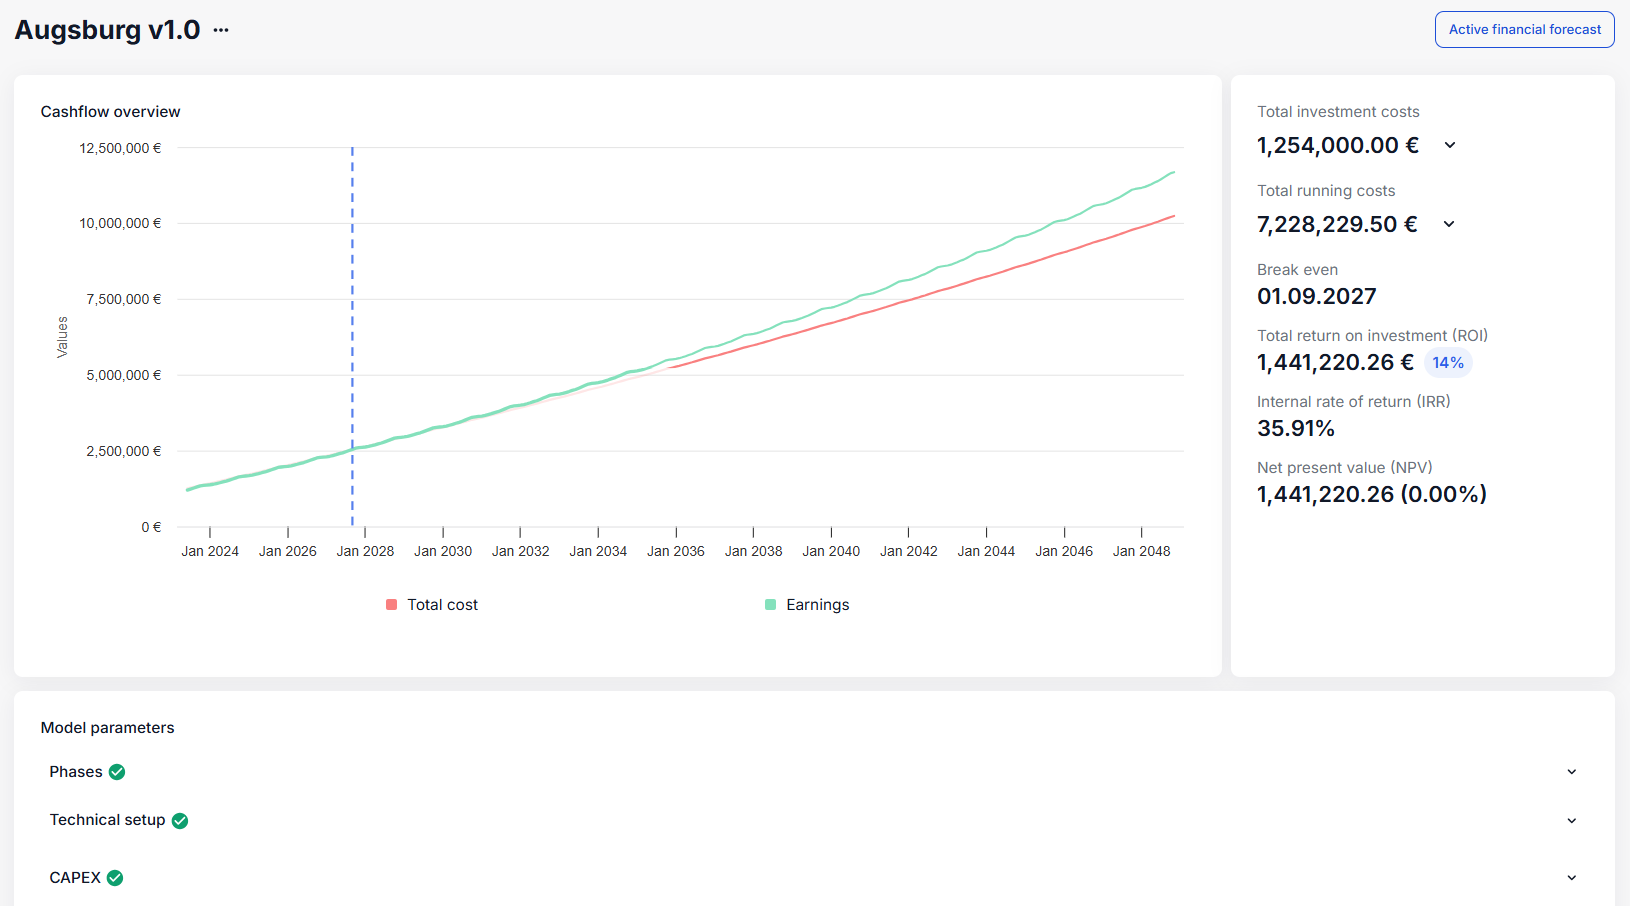Click the green checkmark next to Phases
Screen dimensions: 1630x906
pyautogui.click(x=117, y=772)
